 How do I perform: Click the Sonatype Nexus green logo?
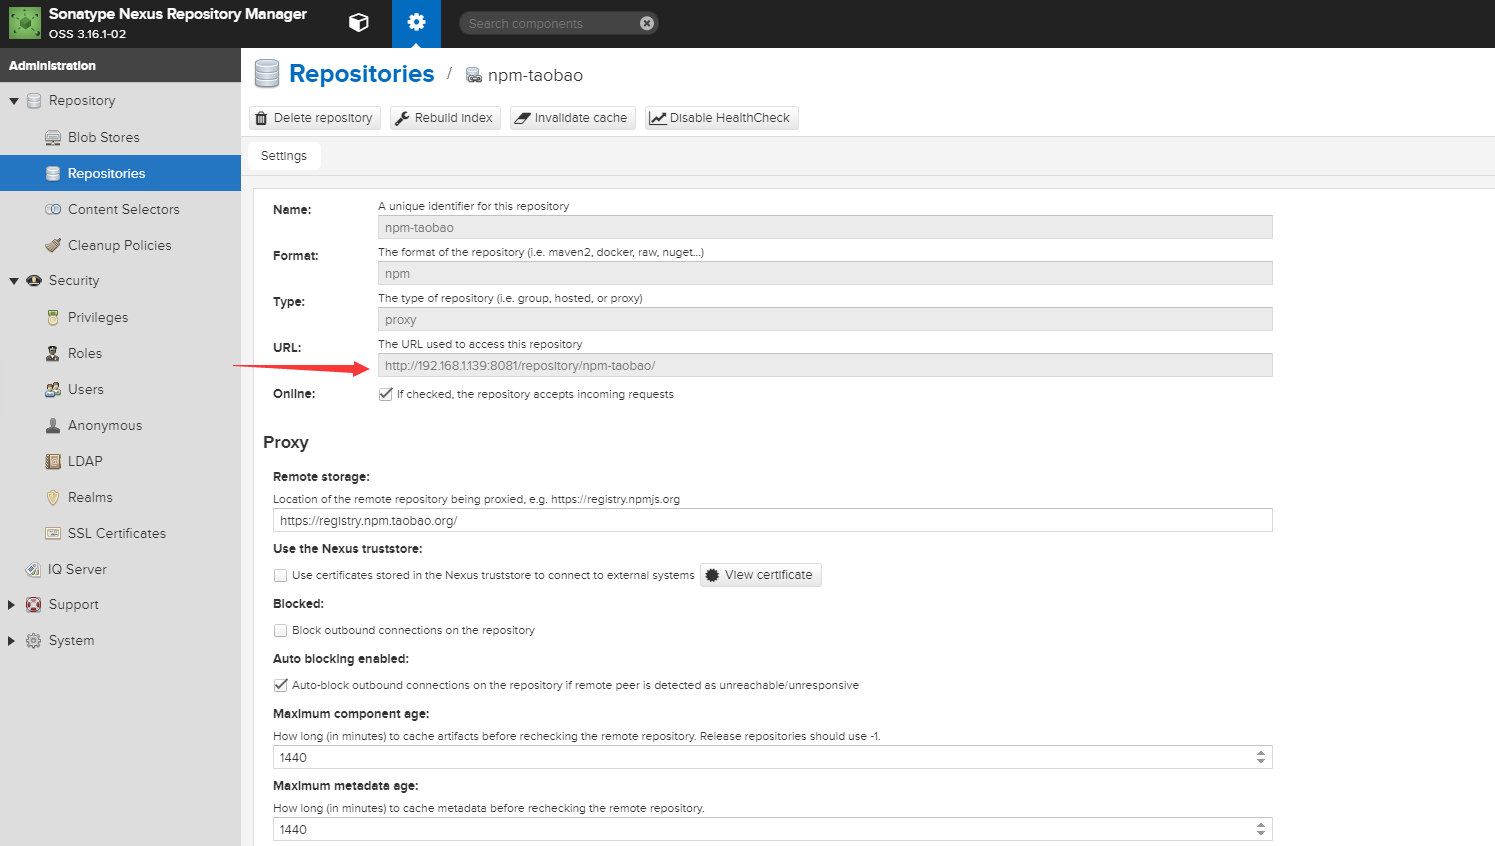[x=24, y=23]
